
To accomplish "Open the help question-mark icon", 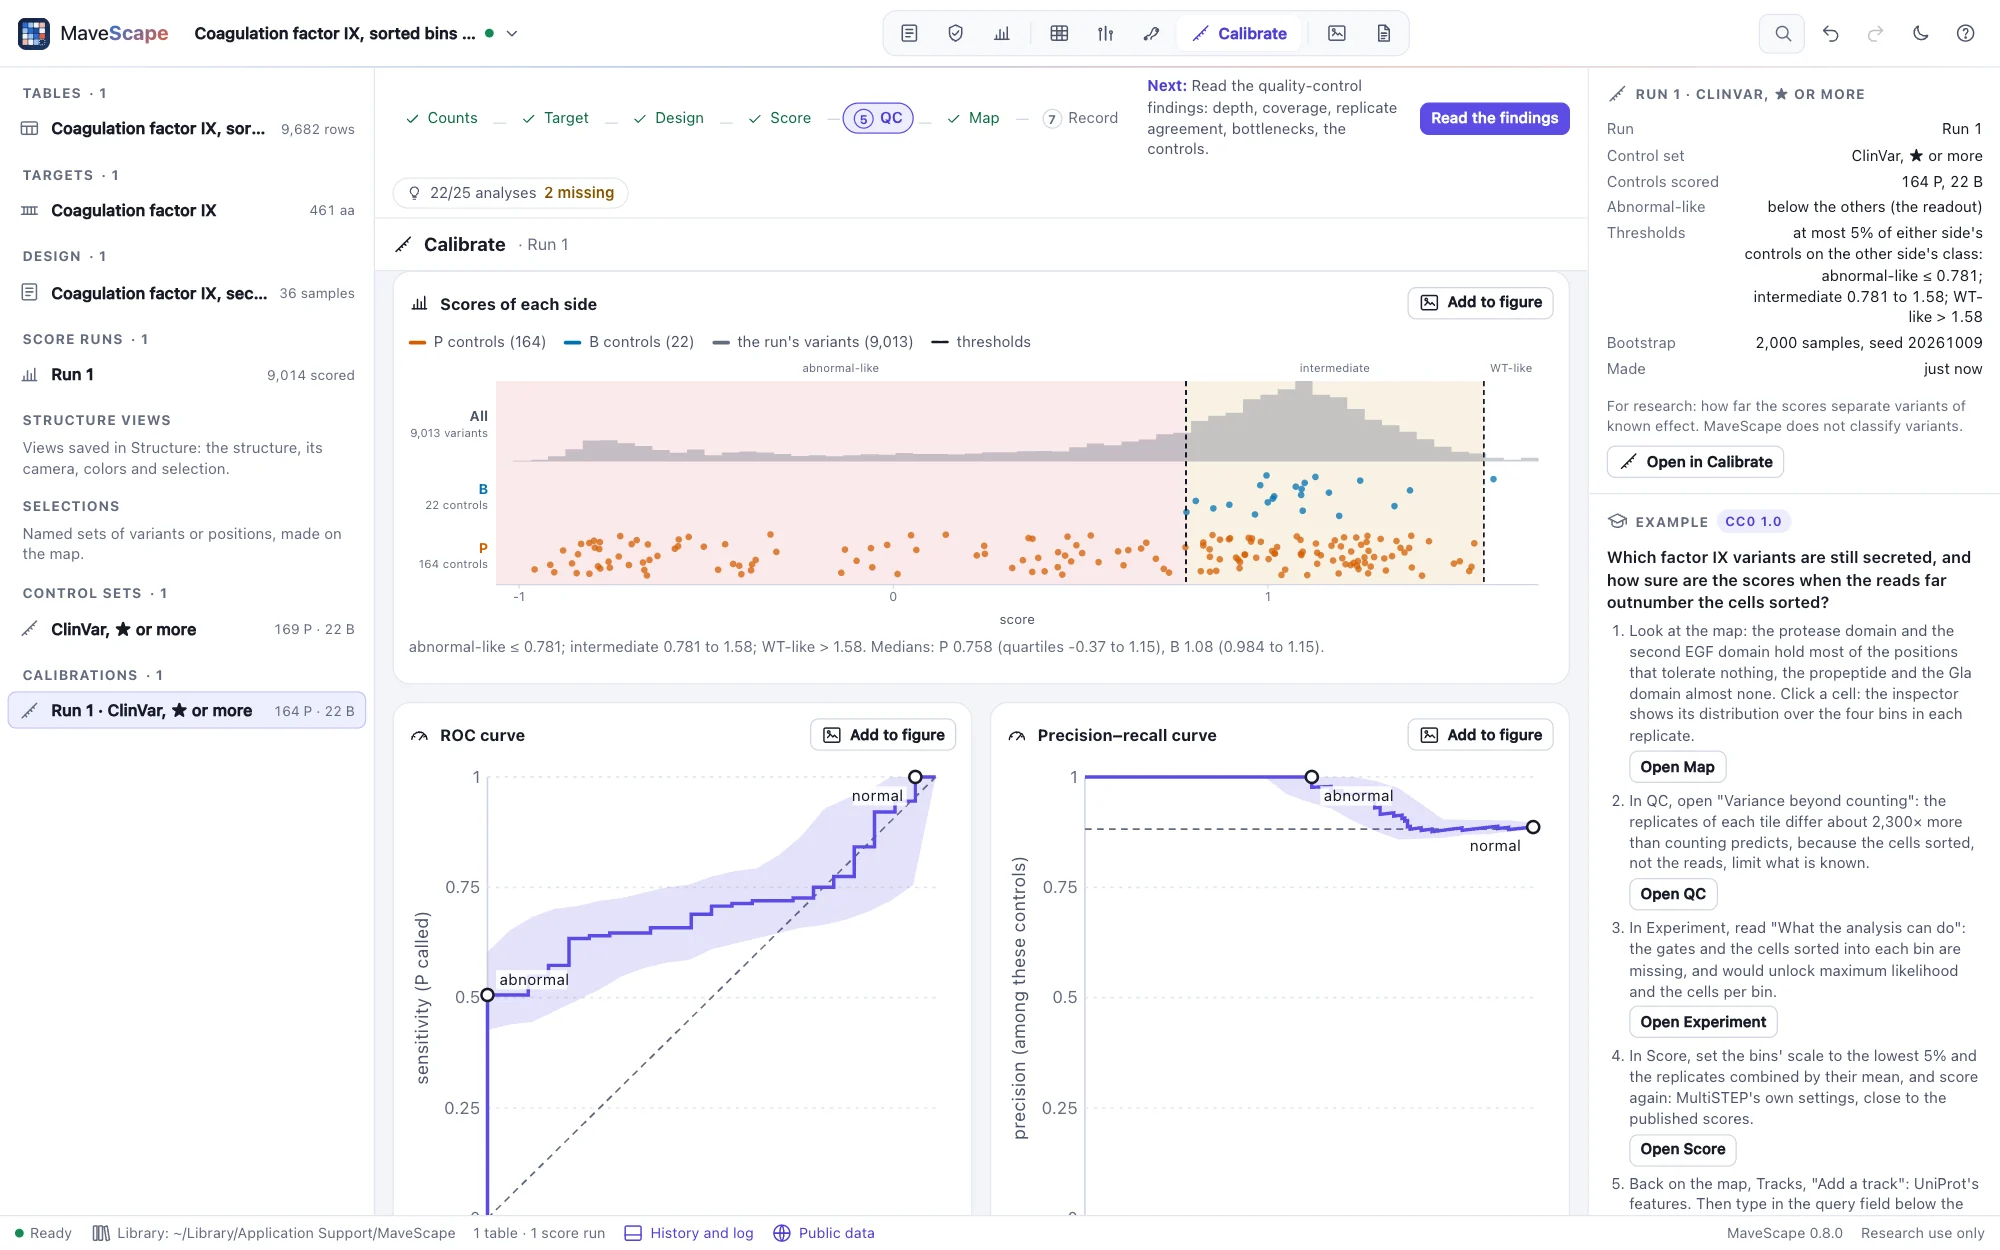I will [x=1965, y=33].
